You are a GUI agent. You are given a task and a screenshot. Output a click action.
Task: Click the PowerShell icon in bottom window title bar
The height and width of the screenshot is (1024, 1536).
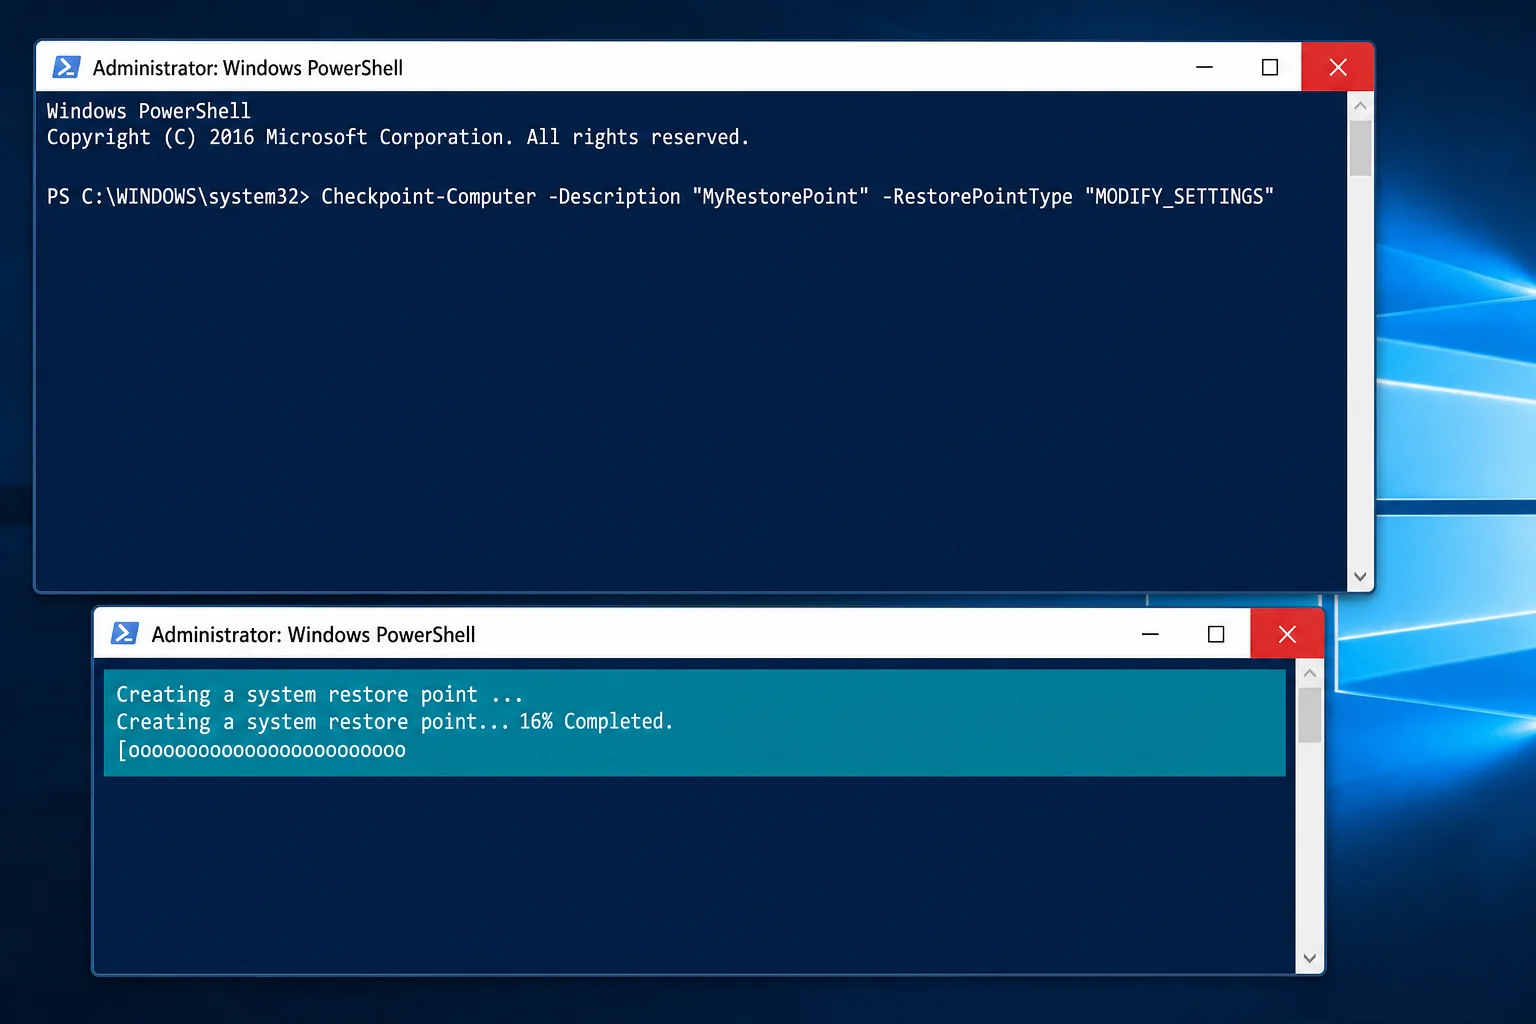125,634
